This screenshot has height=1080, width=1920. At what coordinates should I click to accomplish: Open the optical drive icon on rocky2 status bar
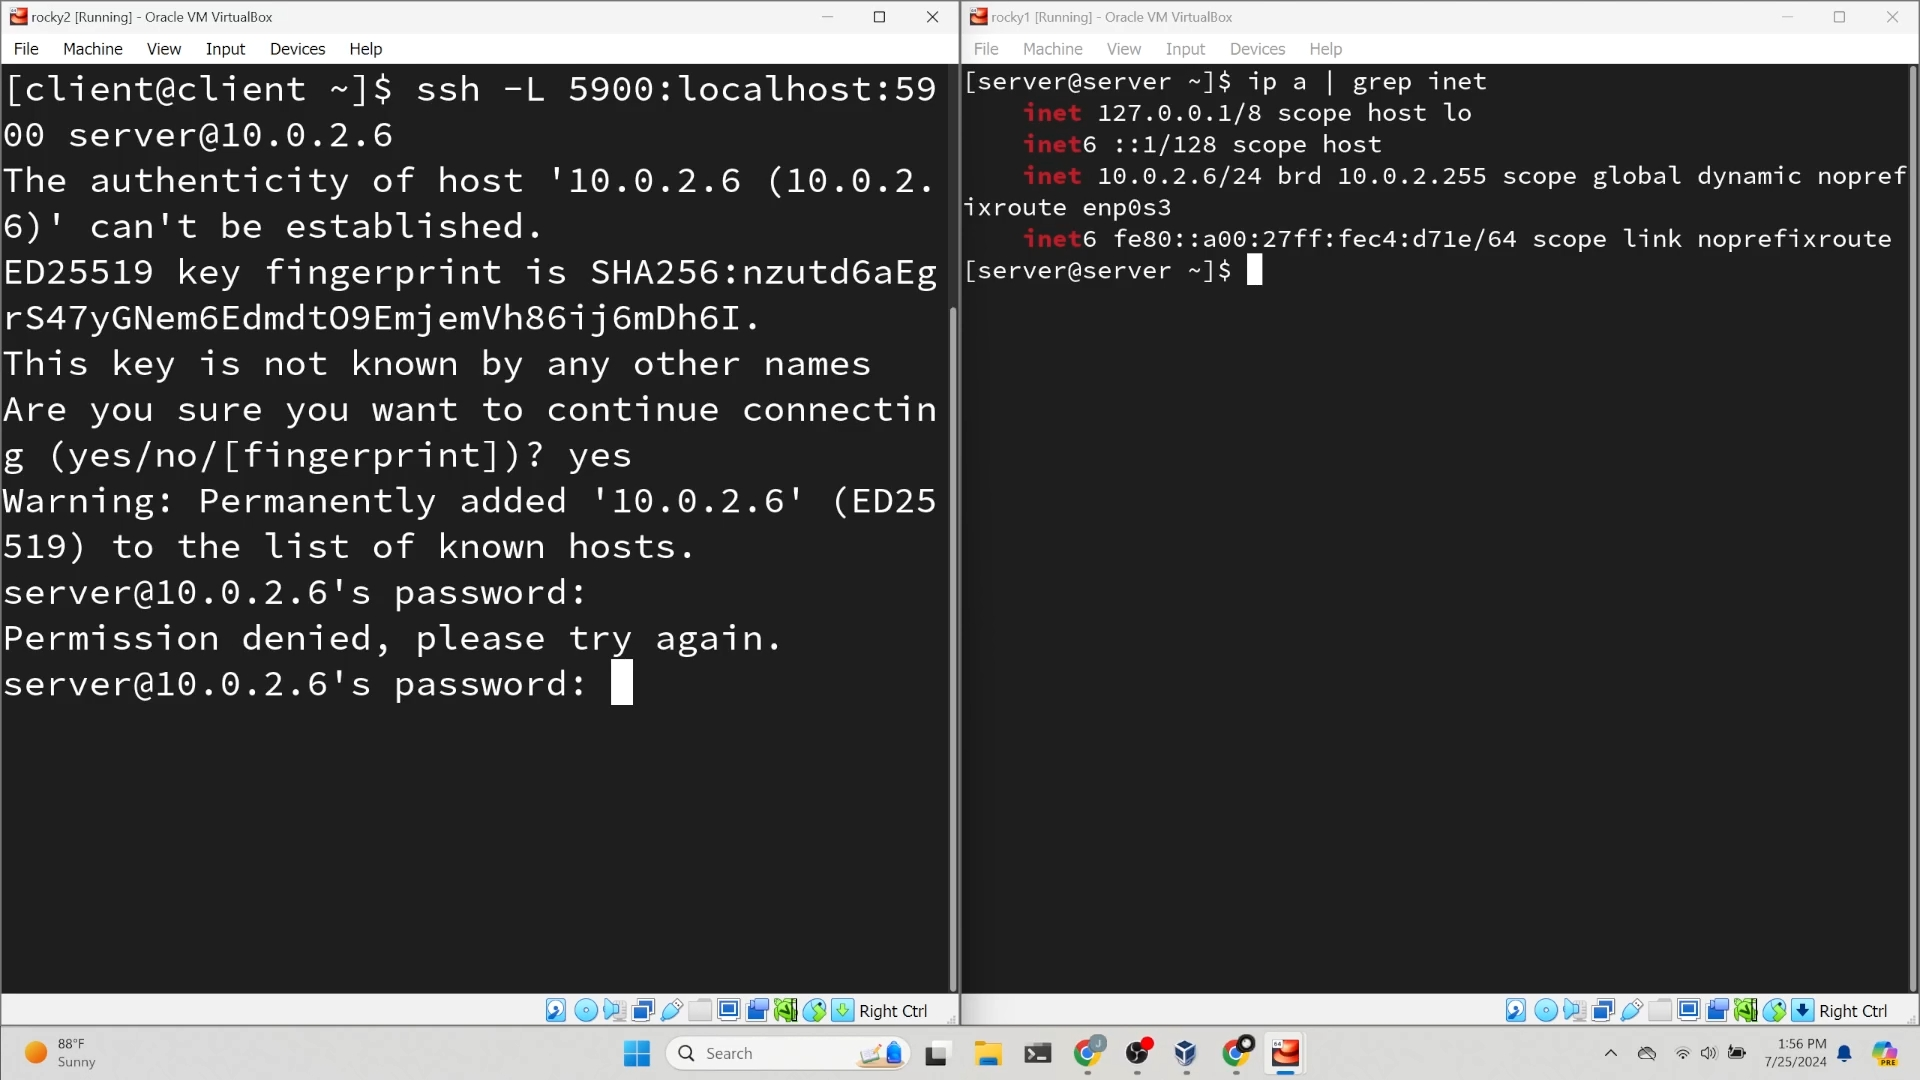point(585,1010)
